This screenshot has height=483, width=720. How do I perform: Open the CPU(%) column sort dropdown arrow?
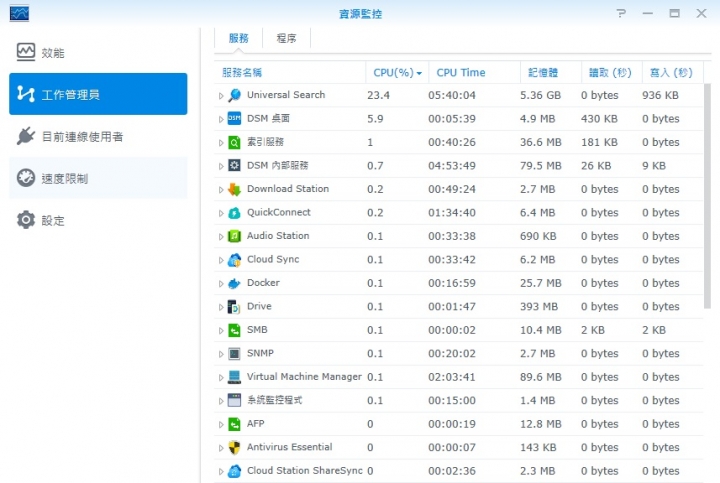pyautogui.click(x=419, y=73)
